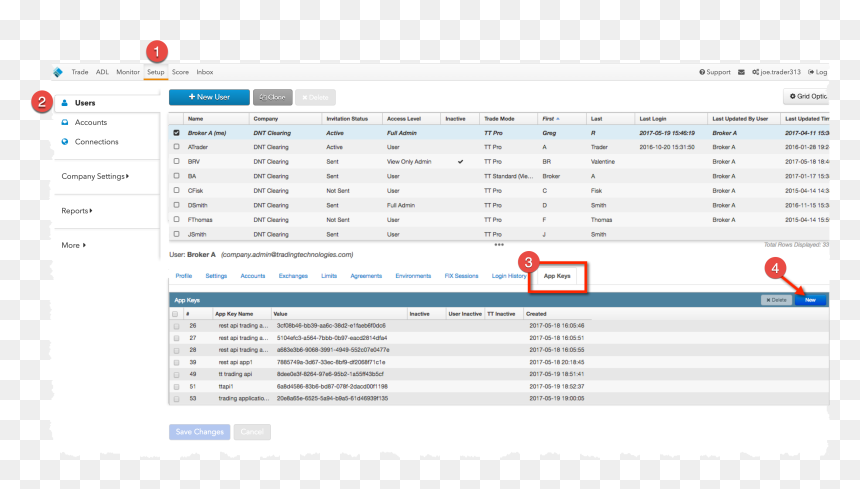Switch to the FIX Sessions tab
The image size is (860, 489).
pos(461,276)
